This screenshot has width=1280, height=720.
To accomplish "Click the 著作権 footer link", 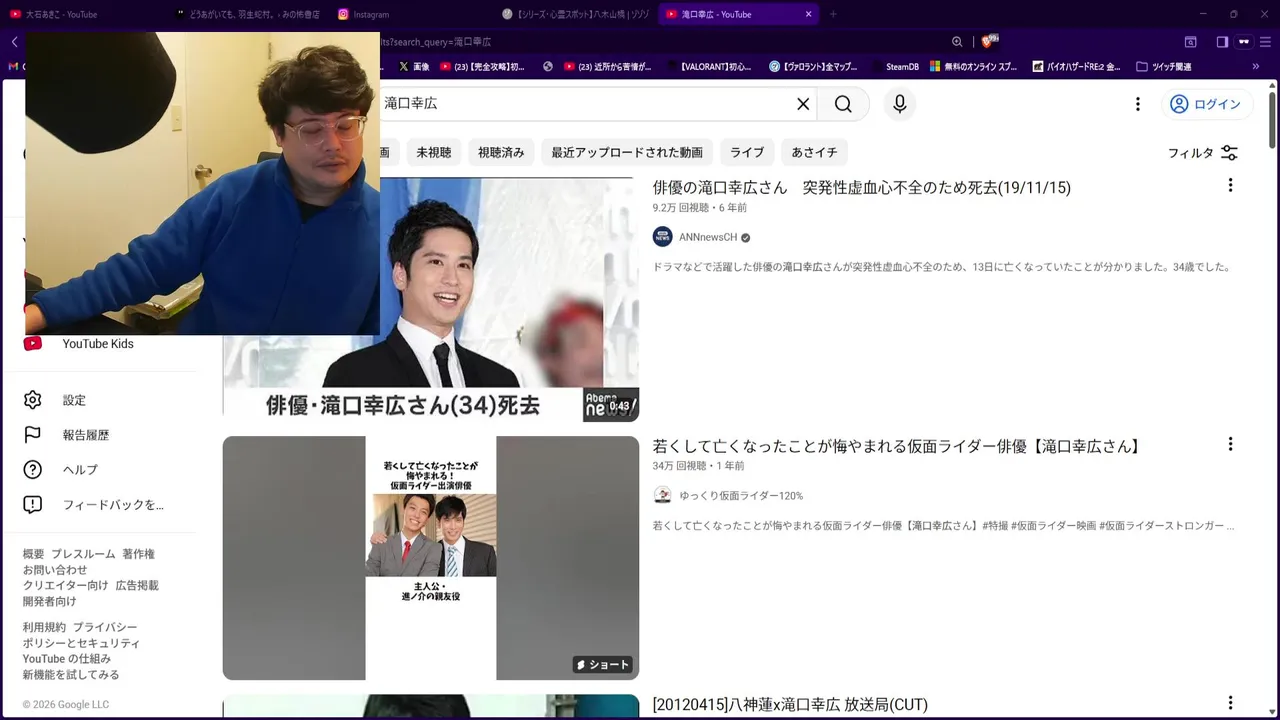I will (x=138, y=554).
